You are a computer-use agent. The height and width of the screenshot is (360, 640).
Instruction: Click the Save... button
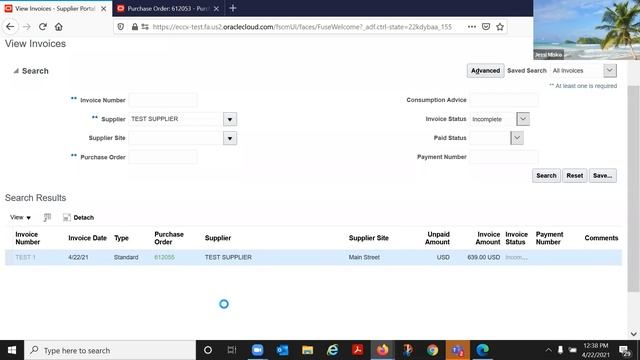pos(602,176)
